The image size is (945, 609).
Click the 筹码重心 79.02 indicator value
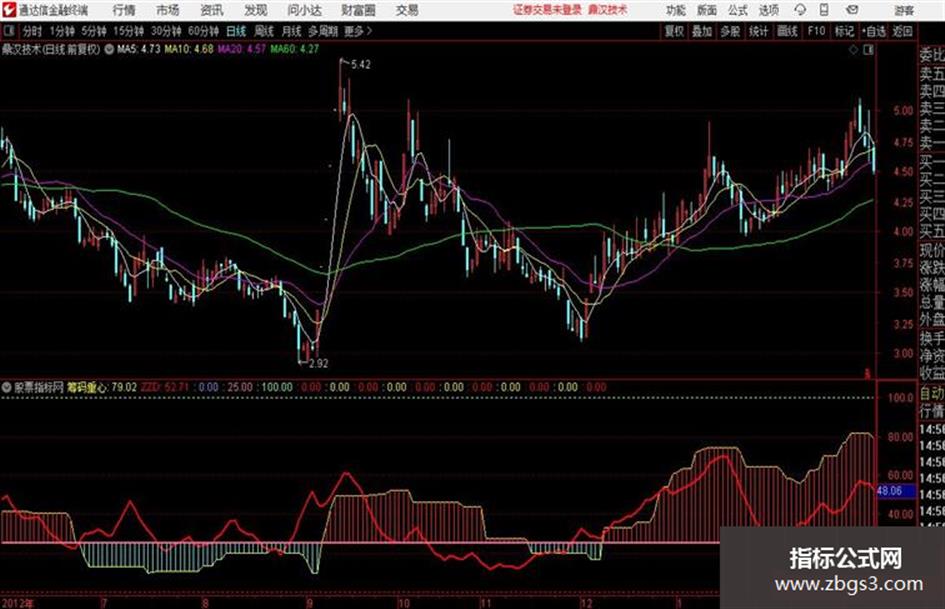[101, 387]
